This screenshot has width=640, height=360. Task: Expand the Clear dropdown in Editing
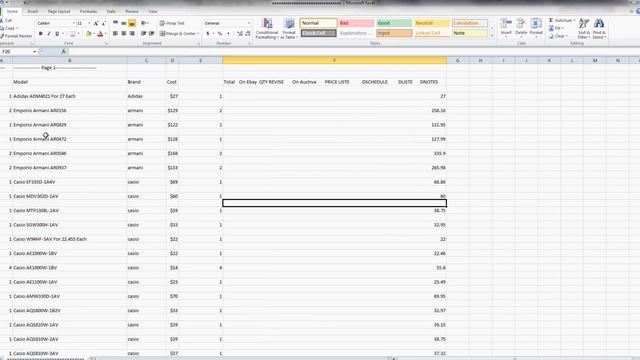pyautogui.click(x=567, y=36)
